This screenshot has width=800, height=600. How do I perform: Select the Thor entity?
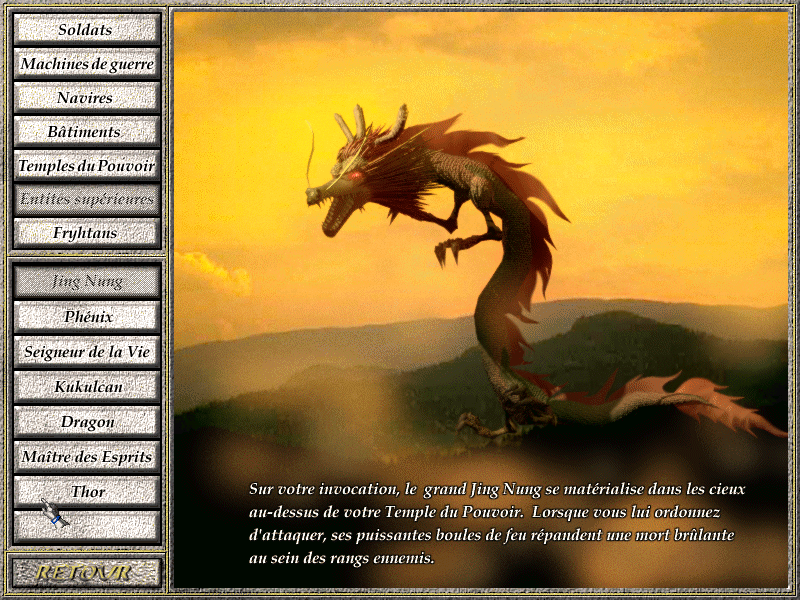click(87, 491)
